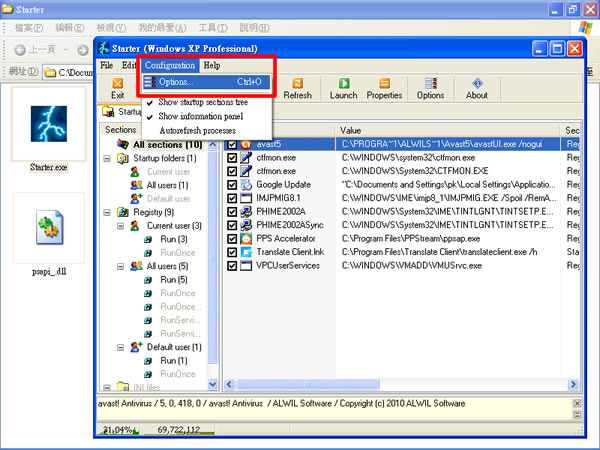Screen dimensions: 600x450
Task: Toggle Show information panel
Action: pos(206,116)
